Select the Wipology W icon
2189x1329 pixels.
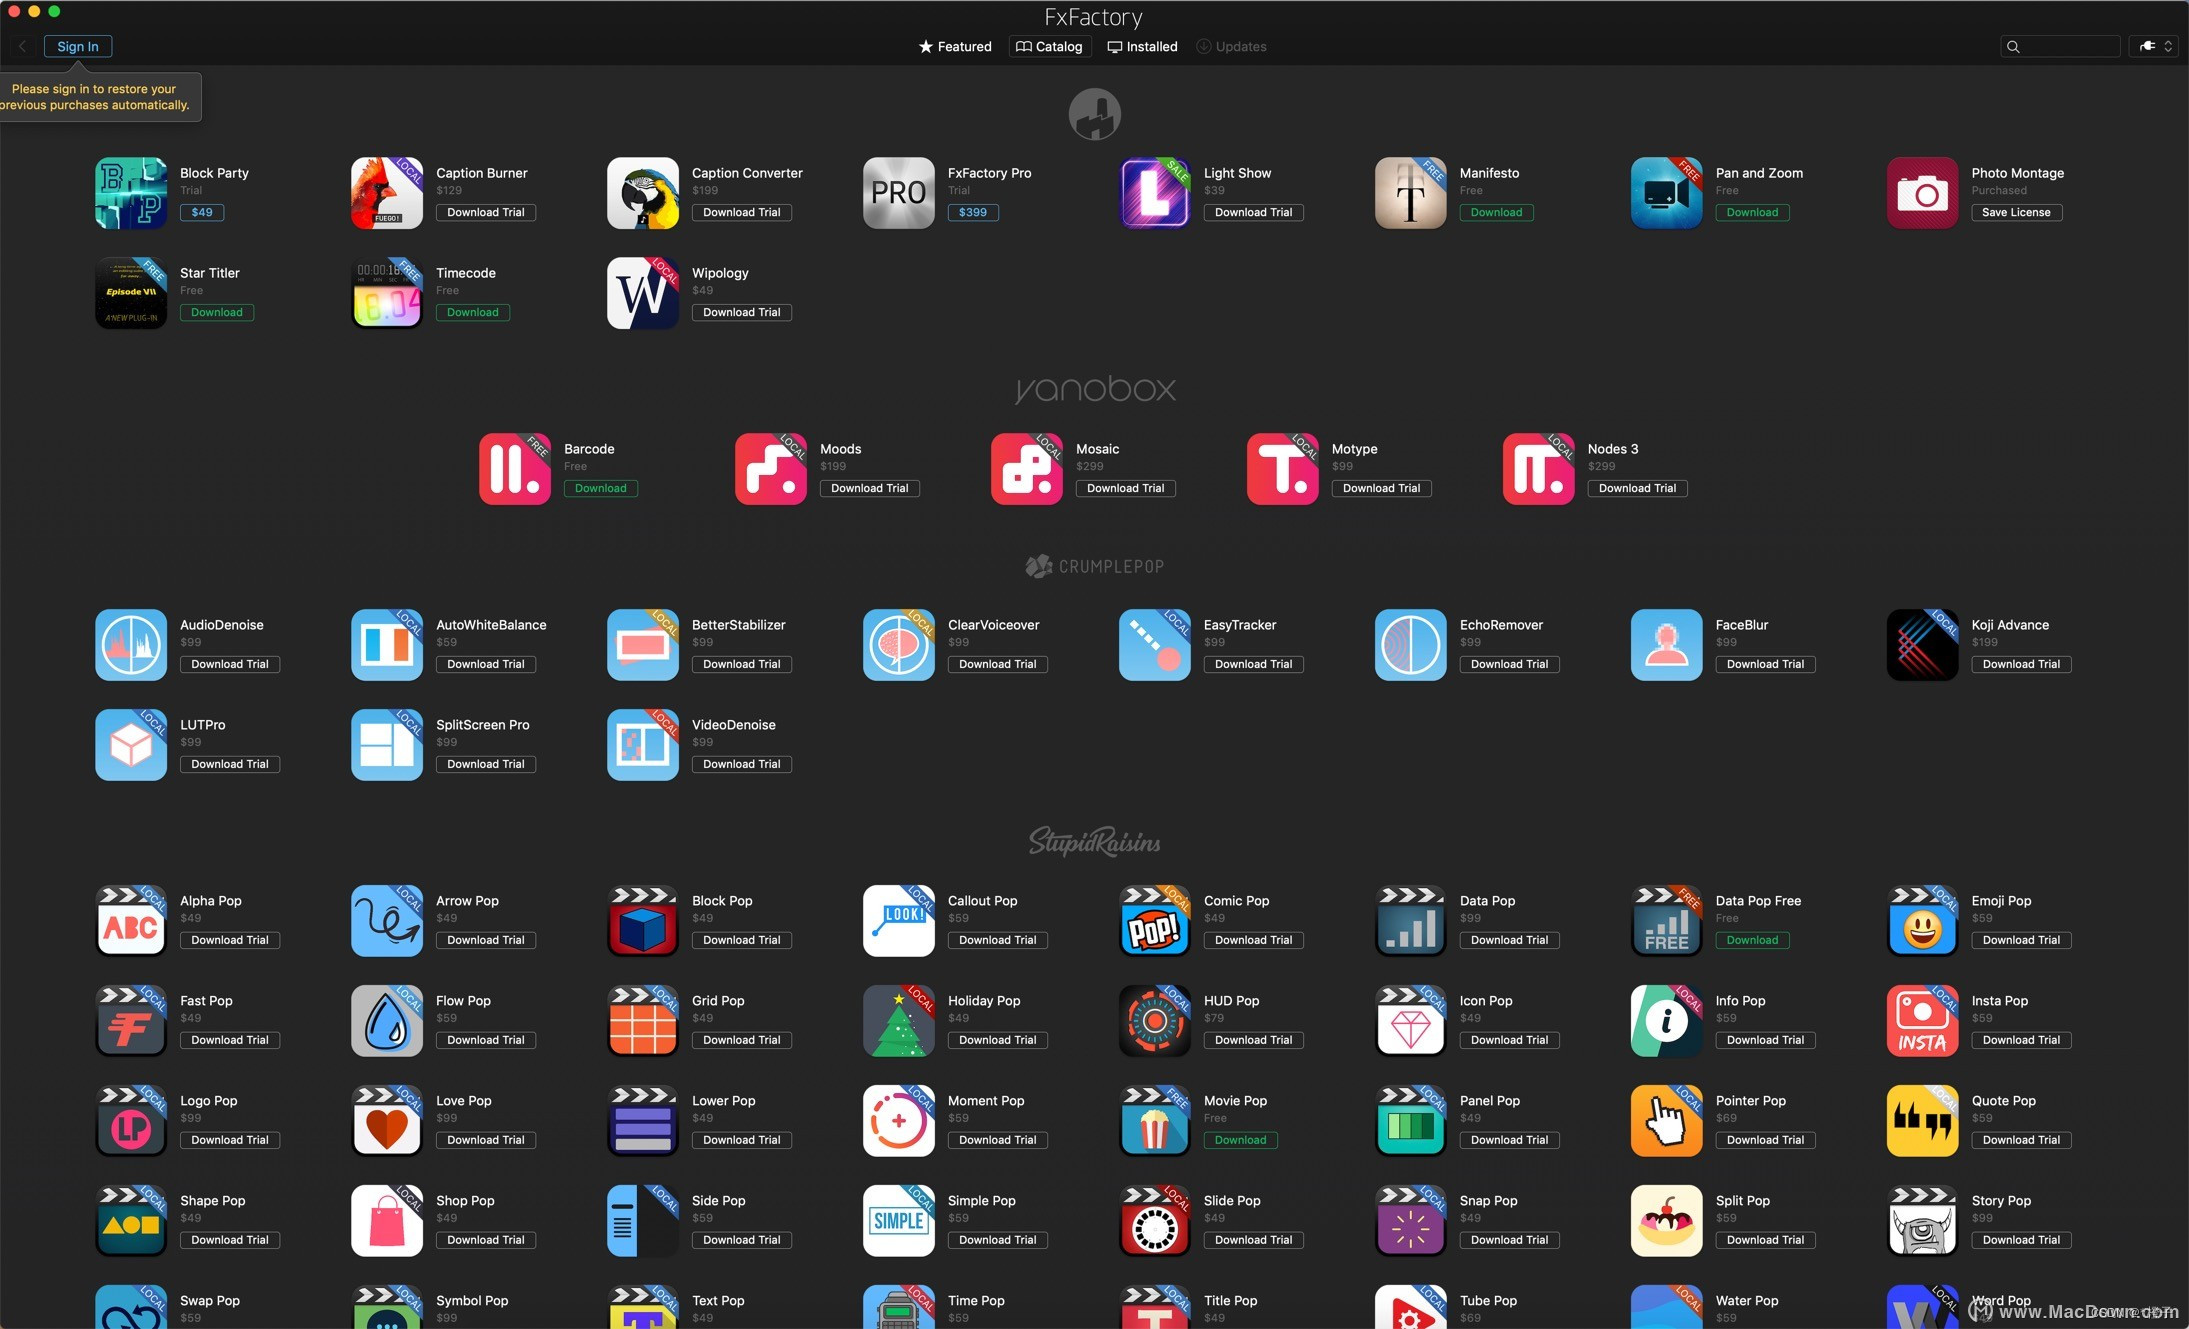pos(643,293)
